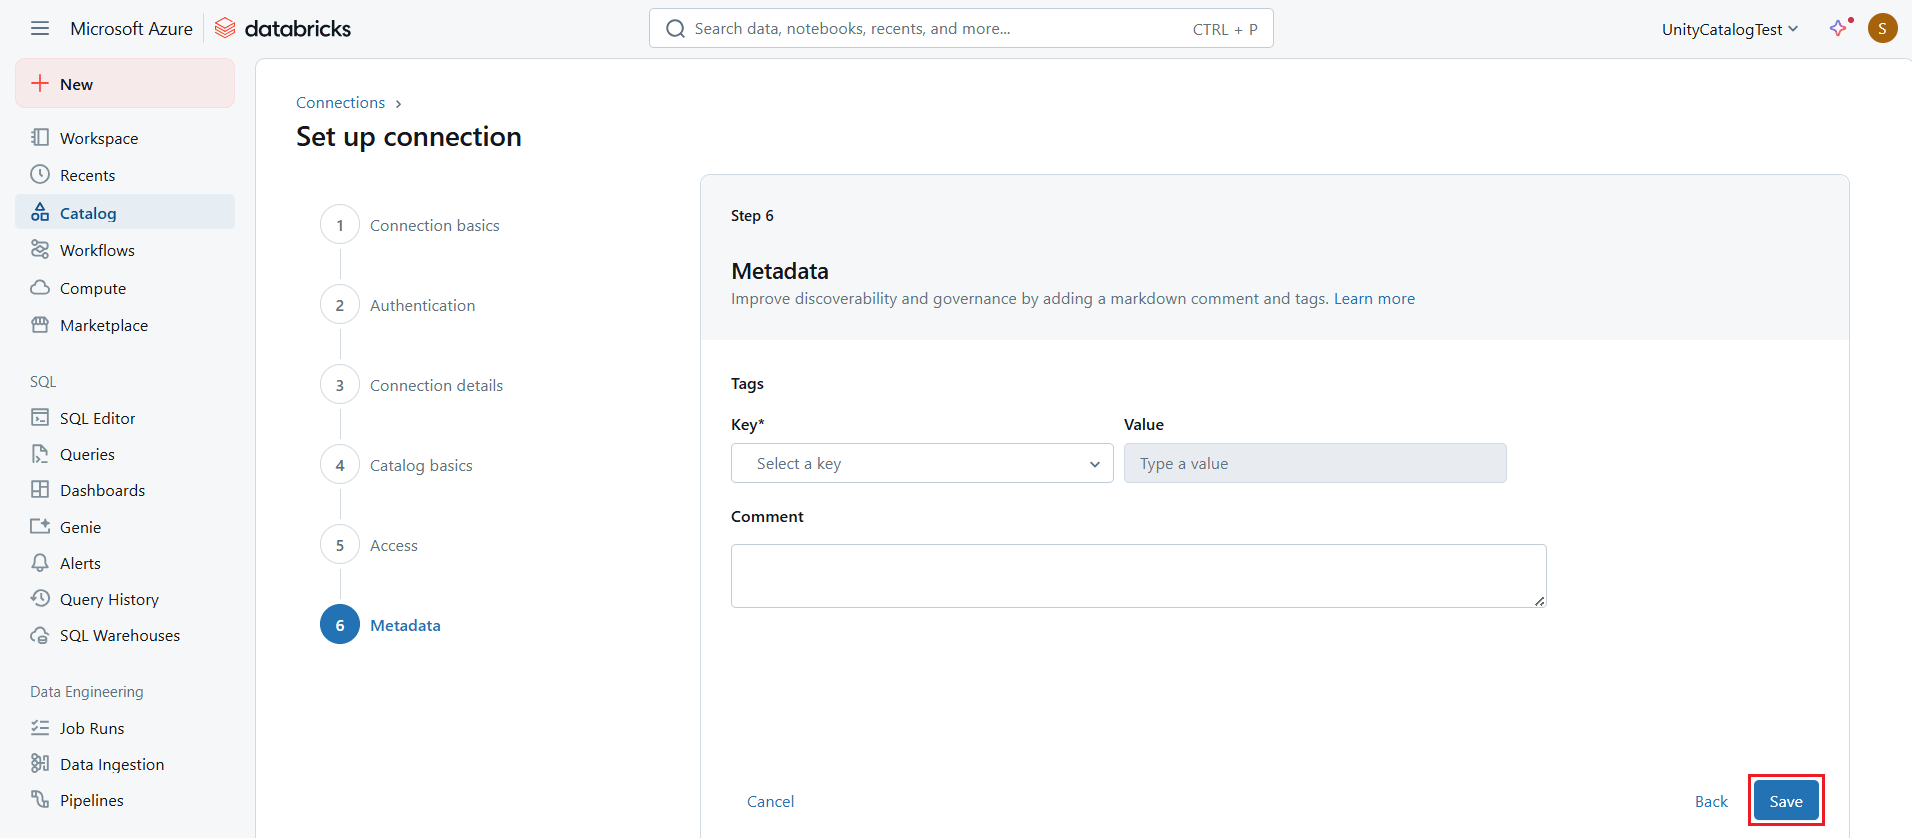Screen dimensions: 1912x838
Task: Click the user avatar icon
Action: (1882, 28)
